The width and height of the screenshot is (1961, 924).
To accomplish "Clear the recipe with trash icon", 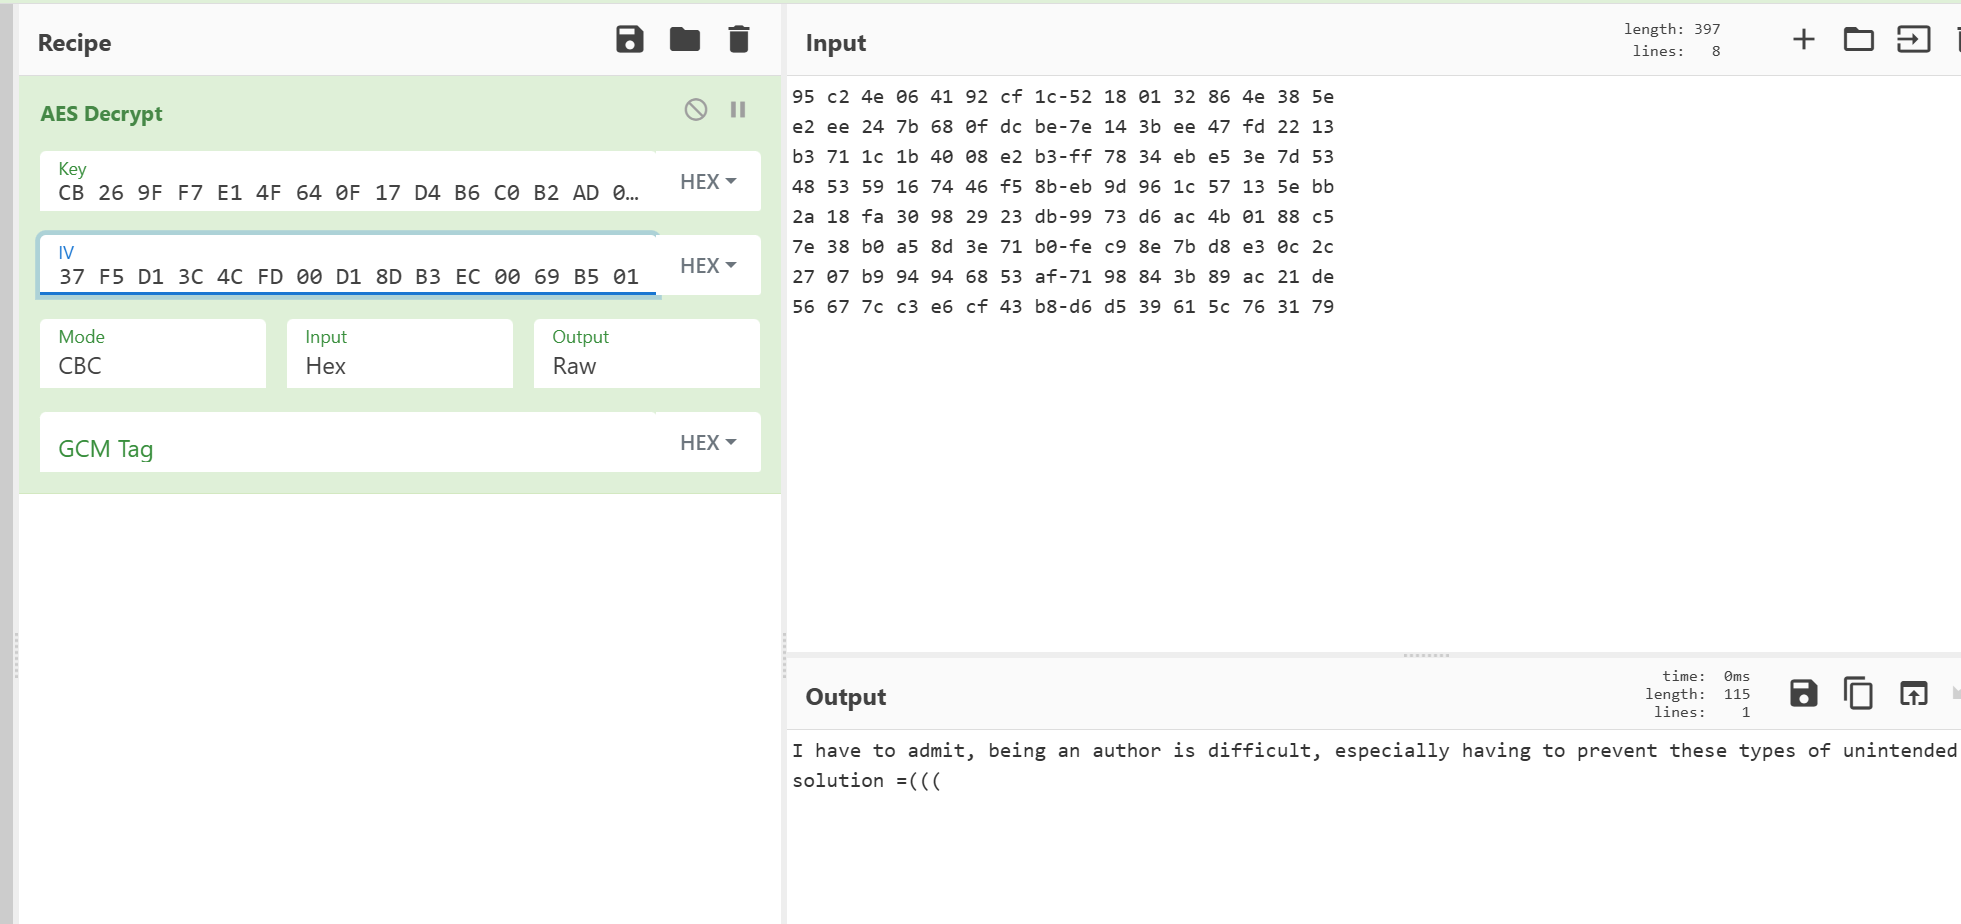I will click(739, 40).
